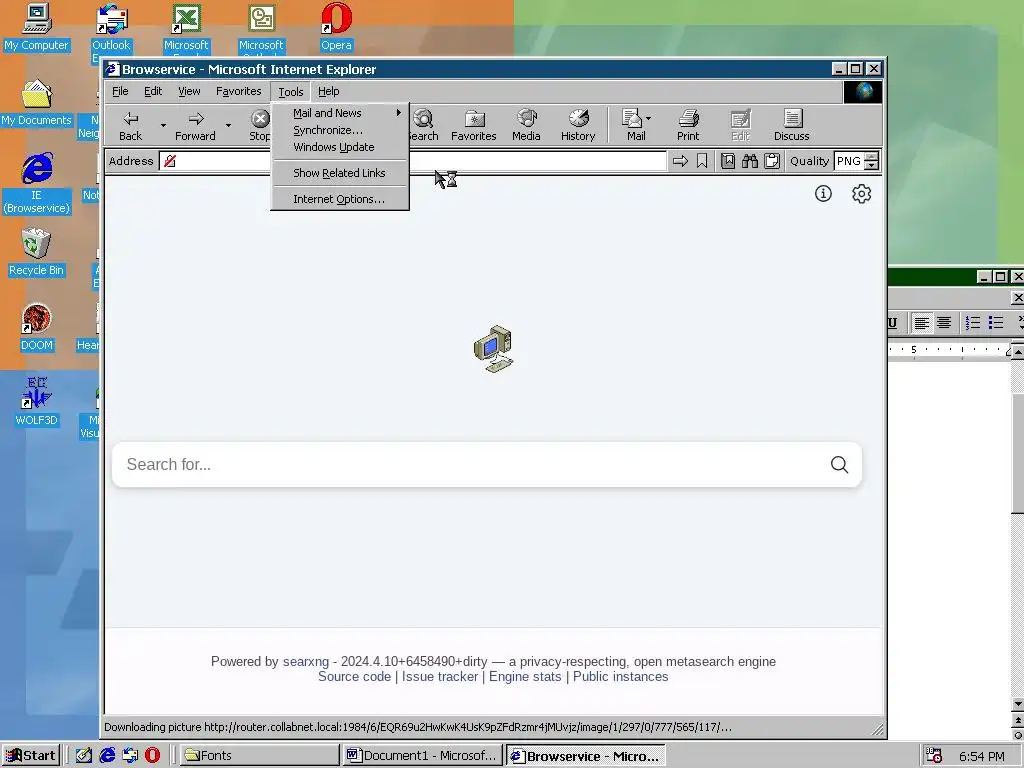Click the magnifier search submit icon
1024x768 pixels.
(x=839, y=464)
